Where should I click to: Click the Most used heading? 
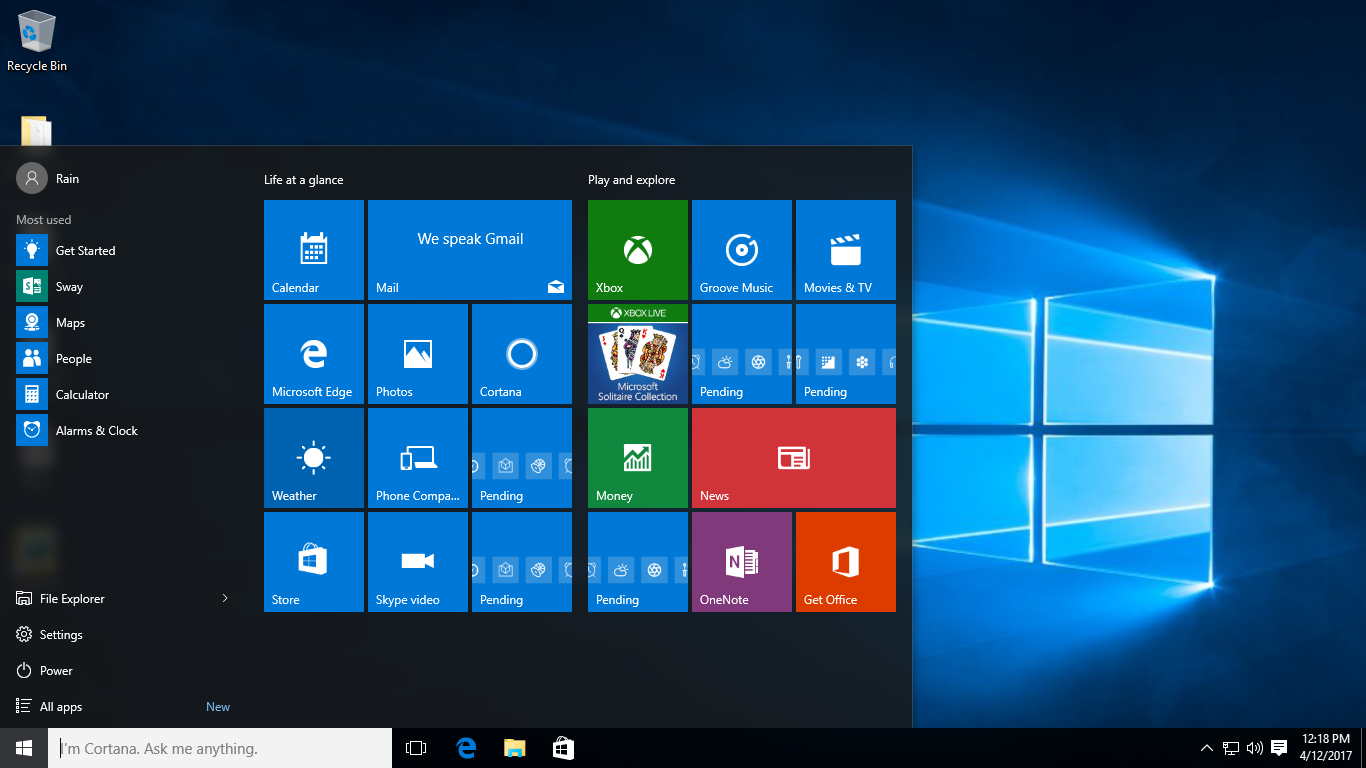(x=43, y=220)
